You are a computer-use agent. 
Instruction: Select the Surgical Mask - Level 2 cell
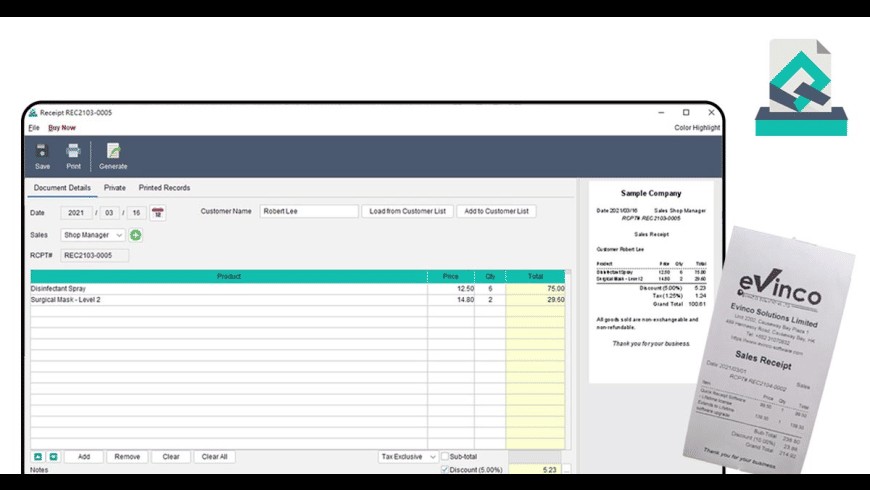point(229,300)
